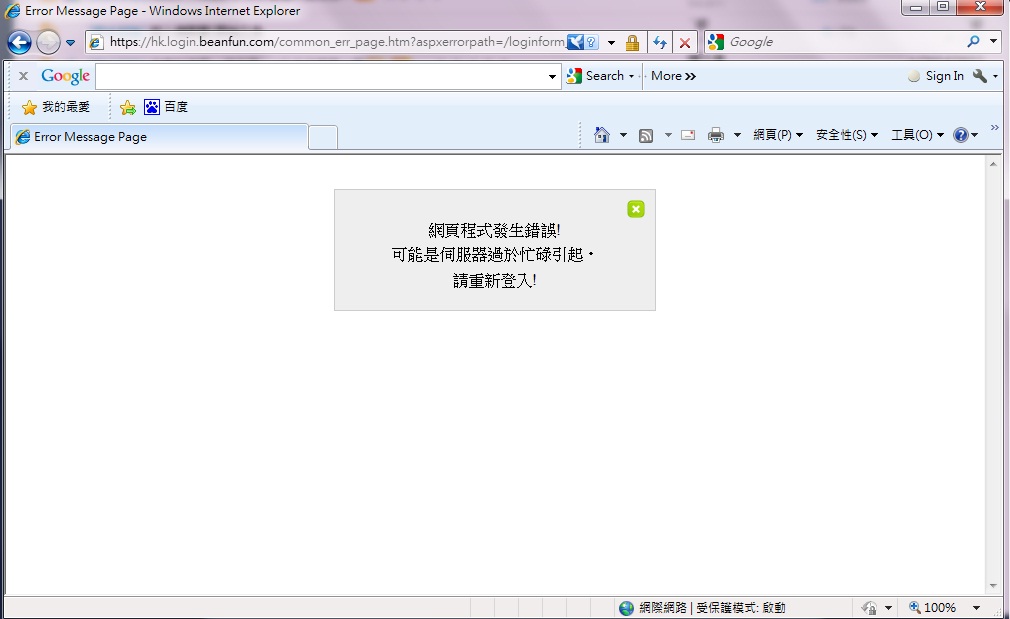
Task: Open 我的最愛 Favorites button
Action: pyautogui.click(x=56, y=107)
